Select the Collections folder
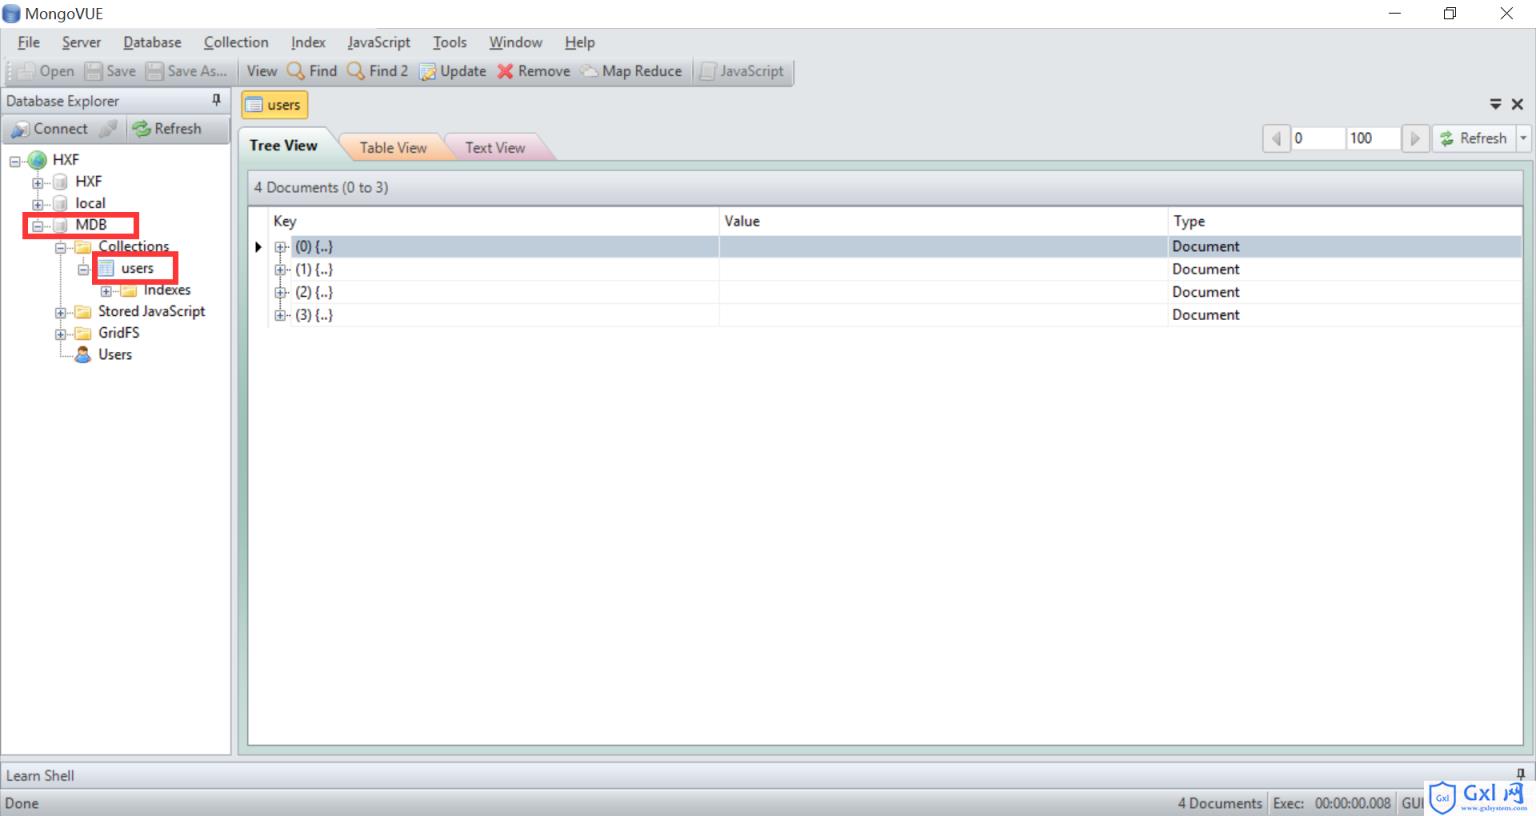1536x816 pixels. pyautogui.click(x=122, y=246)
